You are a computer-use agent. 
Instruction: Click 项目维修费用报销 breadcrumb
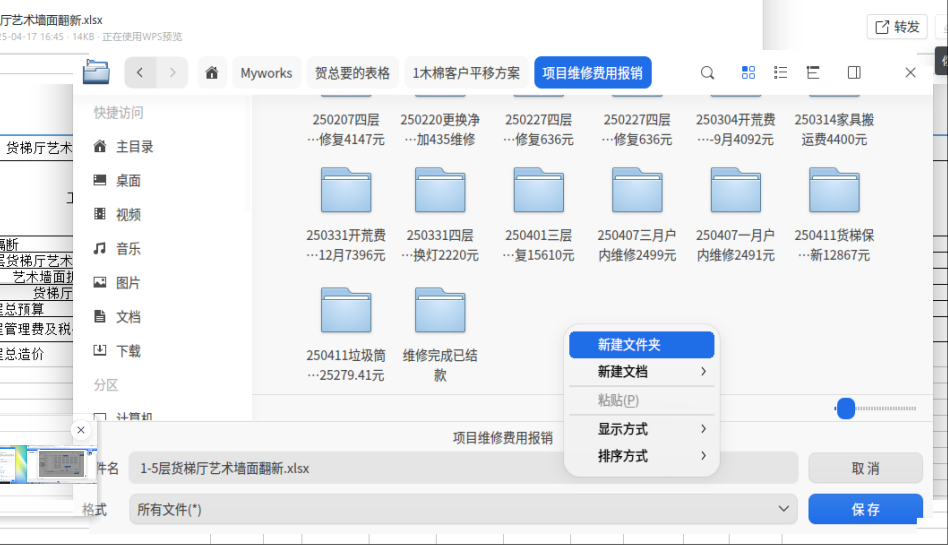(x=592, y=73)
